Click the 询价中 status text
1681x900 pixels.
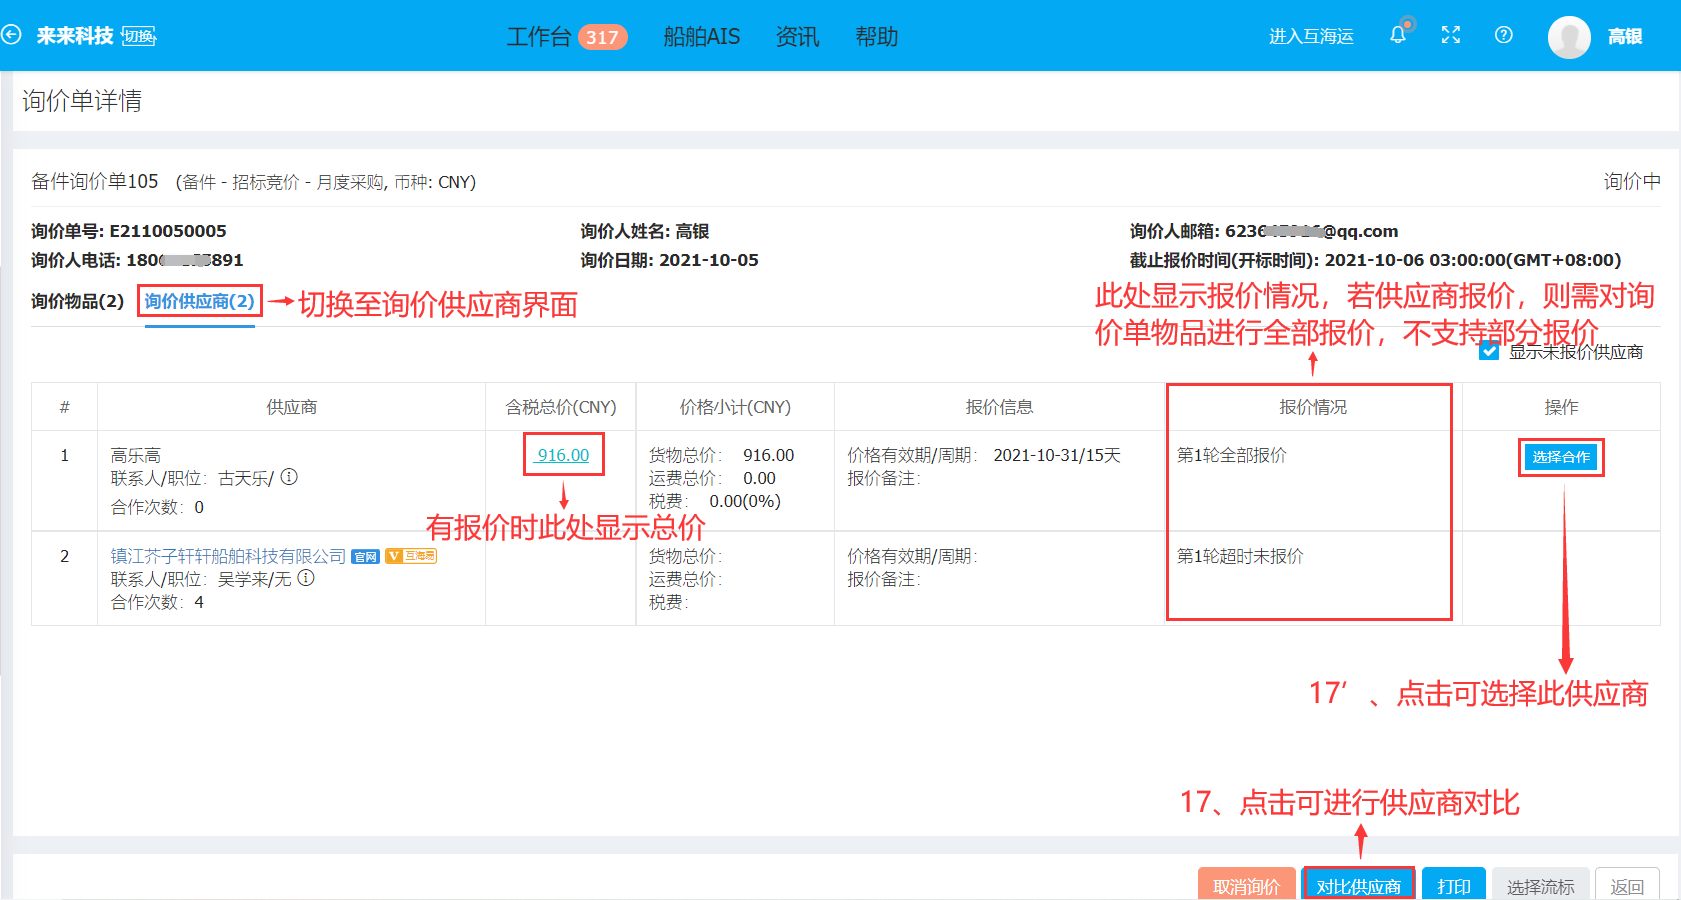point(1632,181)
